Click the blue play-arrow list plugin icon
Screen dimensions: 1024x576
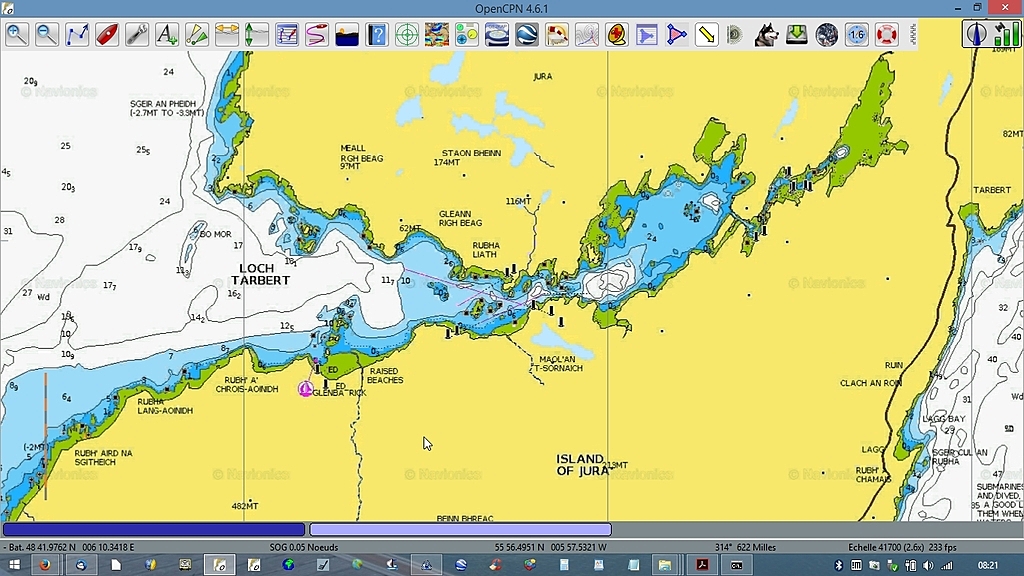point(647,35)
